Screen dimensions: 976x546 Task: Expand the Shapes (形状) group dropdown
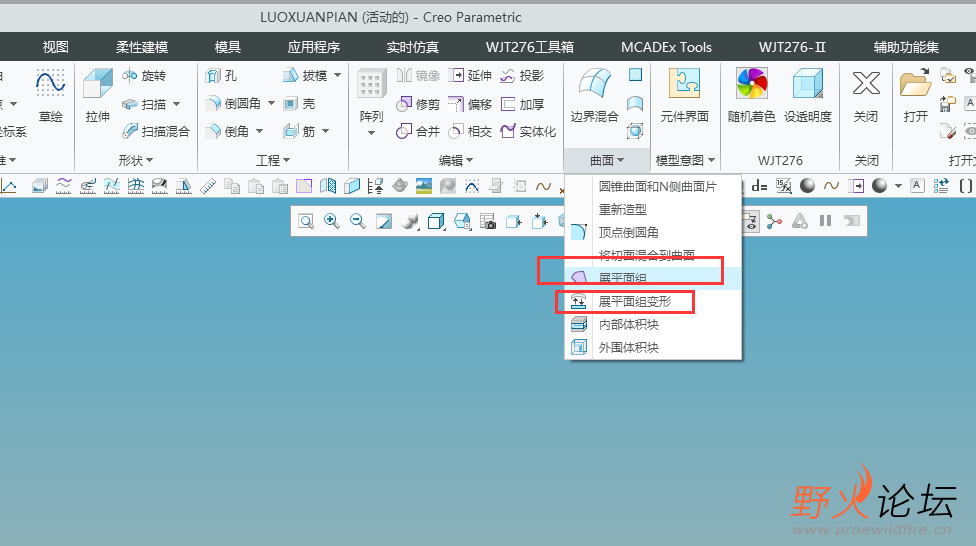[x=136, y=161]
